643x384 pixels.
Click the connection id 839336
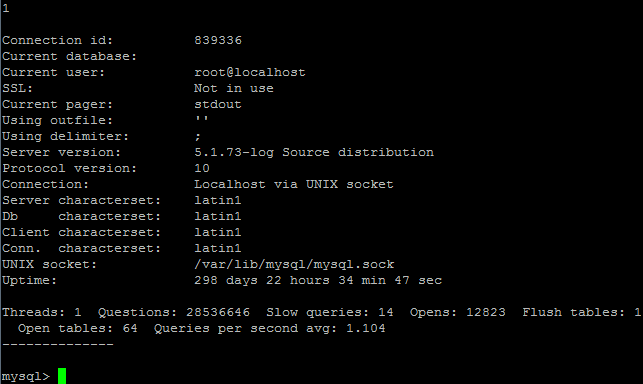click(218, 40)
